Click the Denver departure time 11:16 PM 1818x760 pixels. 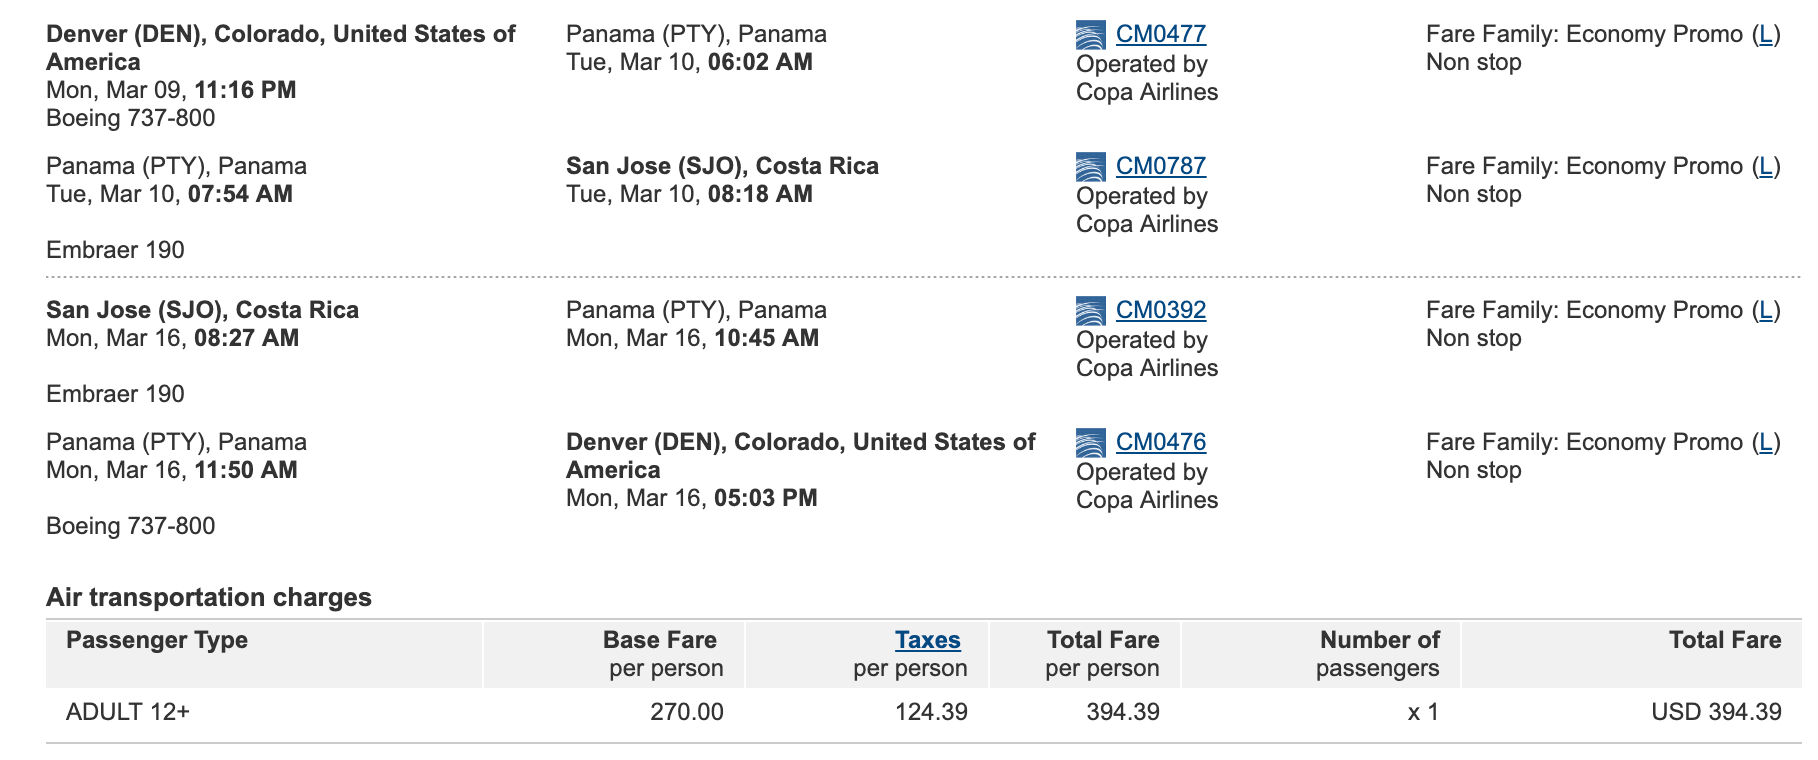tap(245, 90)
